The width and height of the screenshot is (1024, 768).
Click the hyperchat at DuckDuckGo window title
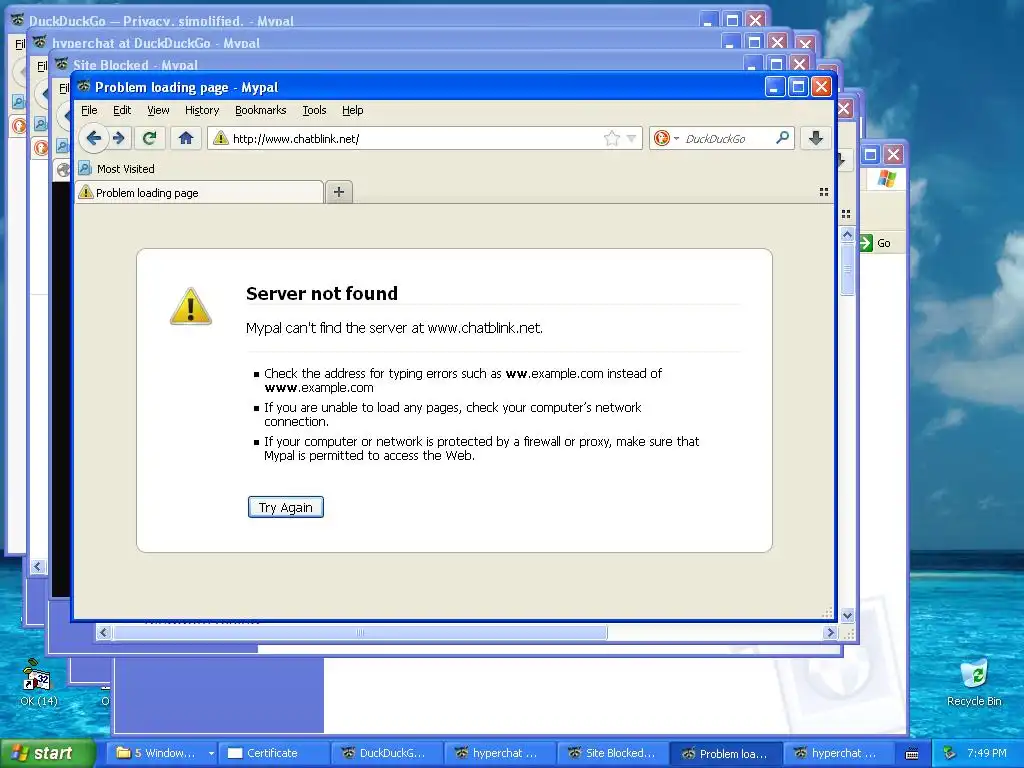click(x=155, y=43)
